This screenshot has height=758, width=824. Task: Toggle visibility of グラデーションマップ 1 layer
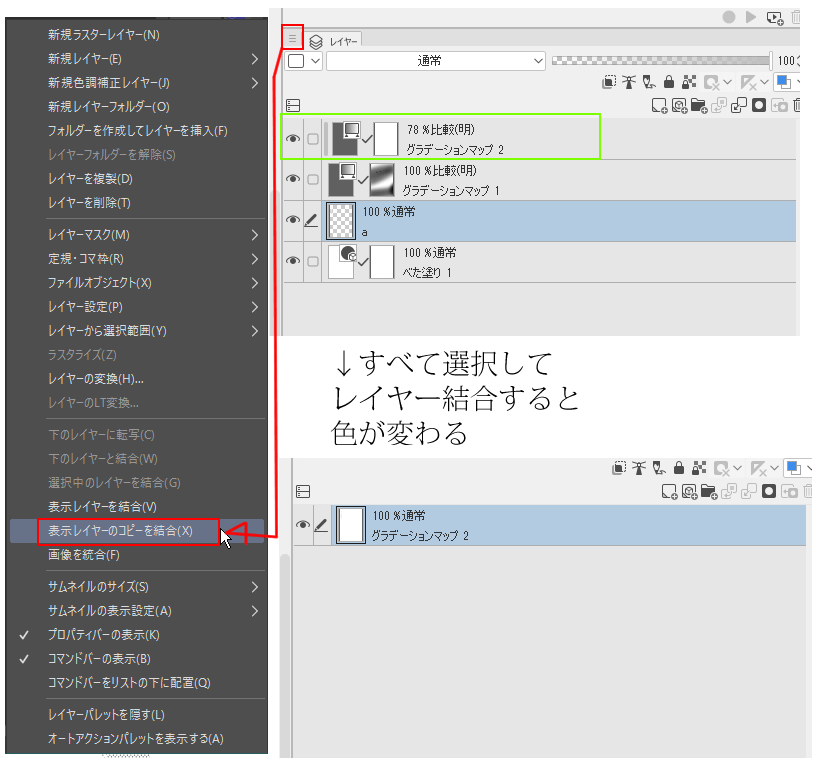pos(293,179)
